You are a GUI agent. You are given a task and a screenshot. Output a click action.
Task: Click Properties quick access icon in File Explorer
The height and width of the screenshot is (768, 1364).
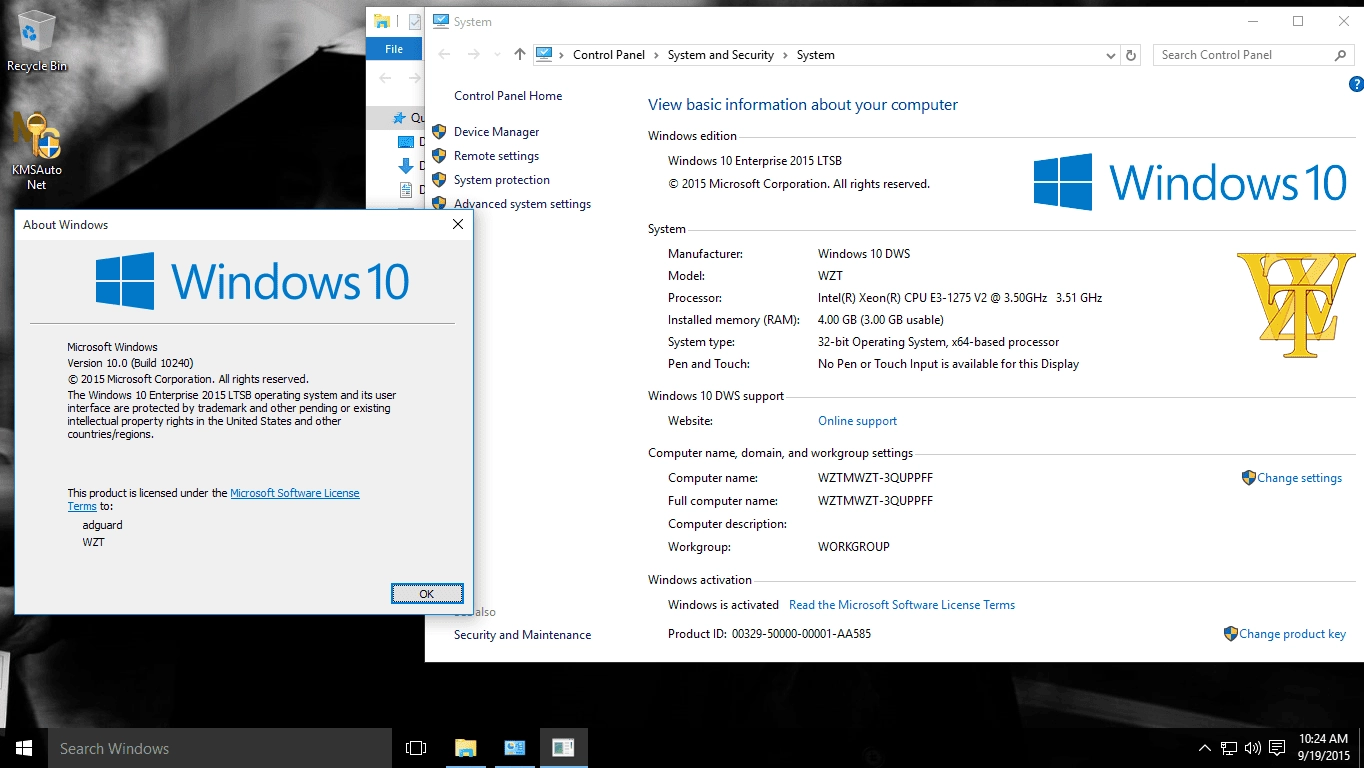click(x=414, y=21)
